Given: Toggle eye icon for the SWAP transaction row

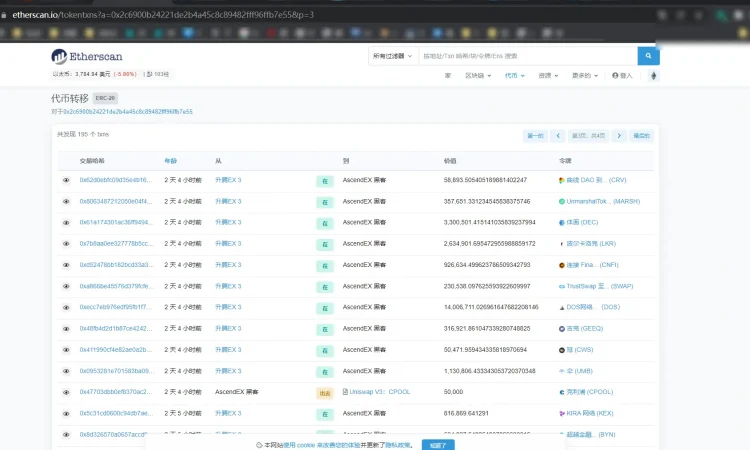Looking at the screenshot, I should [x=66, y=286].
